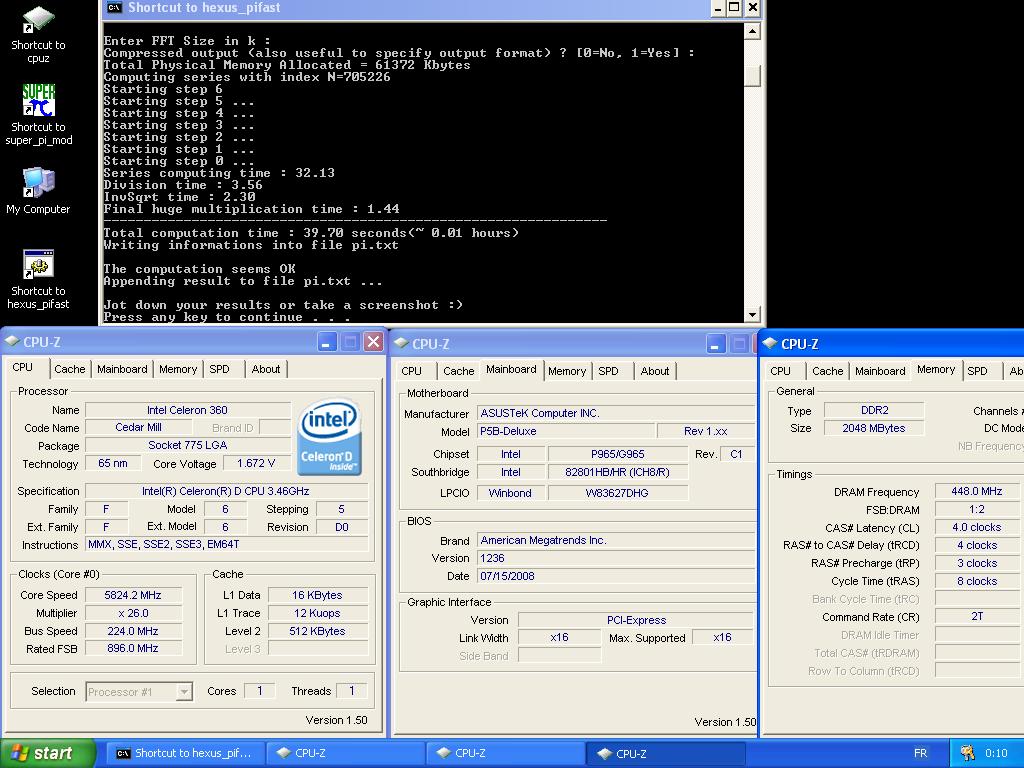This screenshot has width=1024, height=768.
Task: Select Cache tab in Mainboard CPU-Z window
Action: pyautogui.click(x=458, y=371)
